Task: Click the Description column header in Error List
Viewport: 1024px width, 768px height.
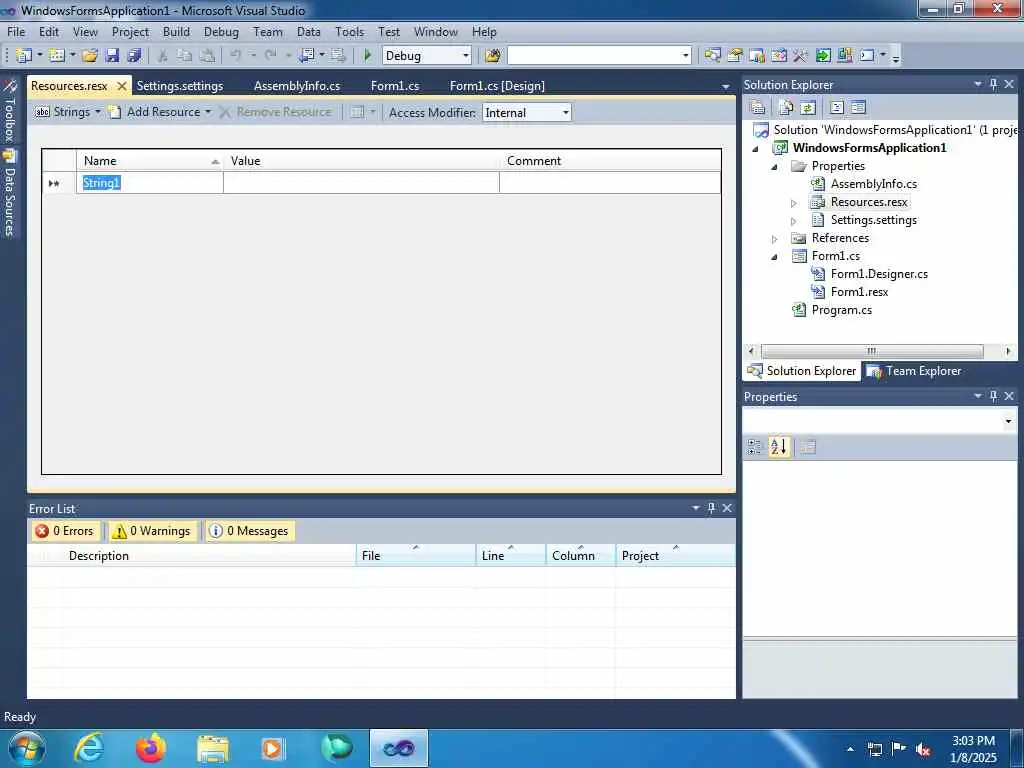Action: [210, 556]
